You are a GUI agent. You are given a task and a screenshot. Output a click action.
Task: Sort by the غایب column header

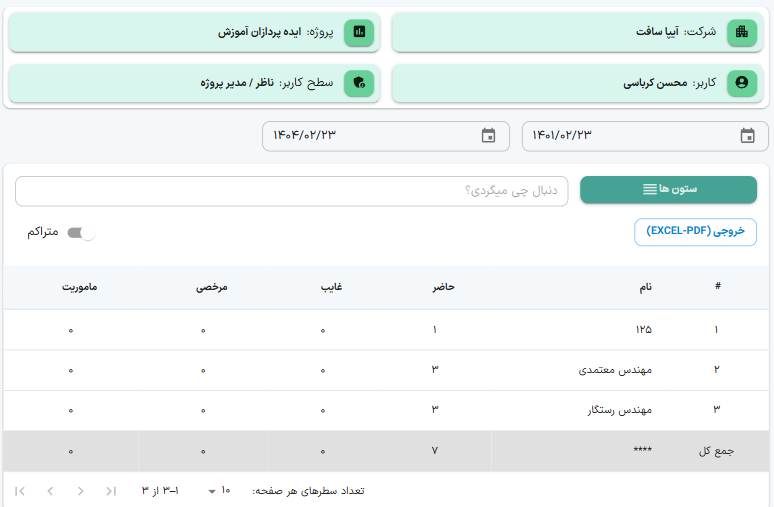331,287
